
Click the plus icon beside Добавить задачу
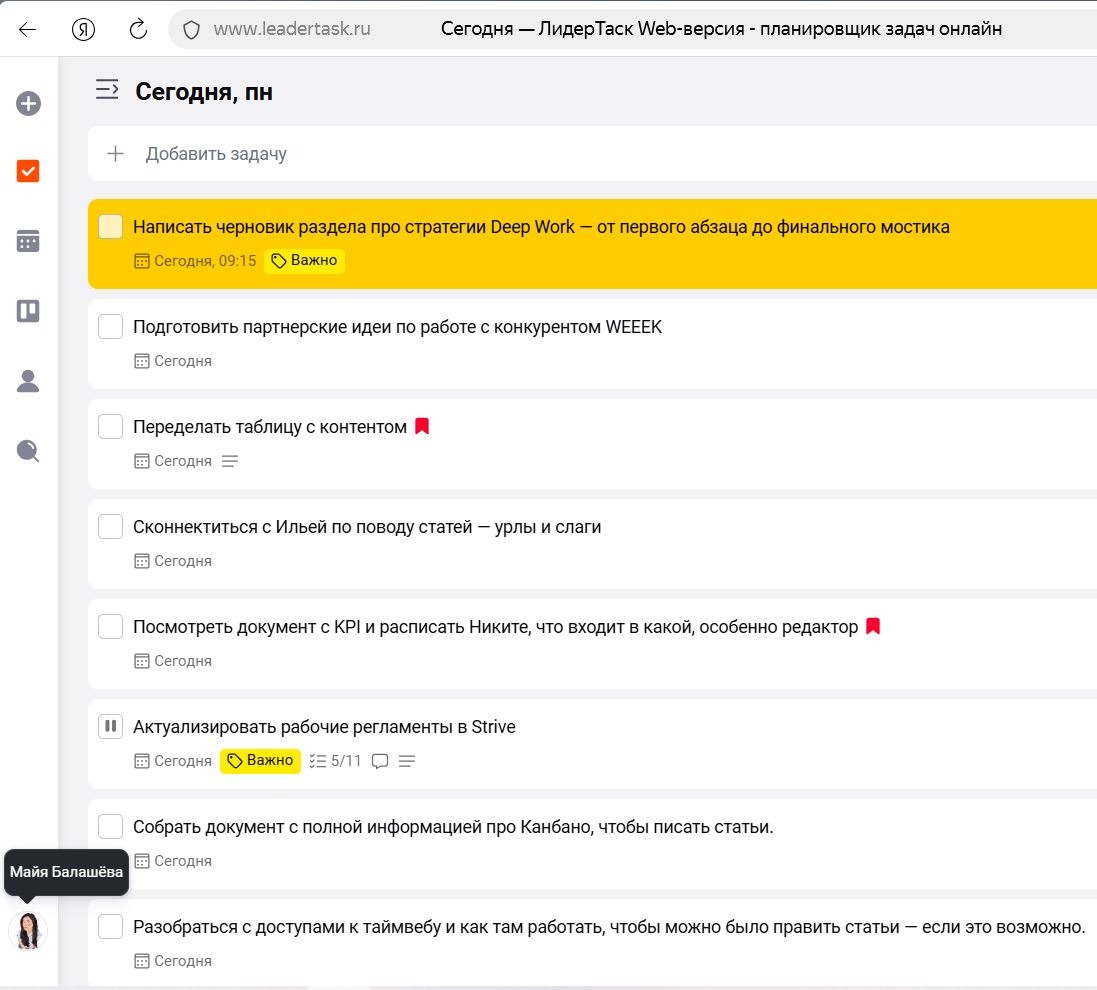pos(115,153)
